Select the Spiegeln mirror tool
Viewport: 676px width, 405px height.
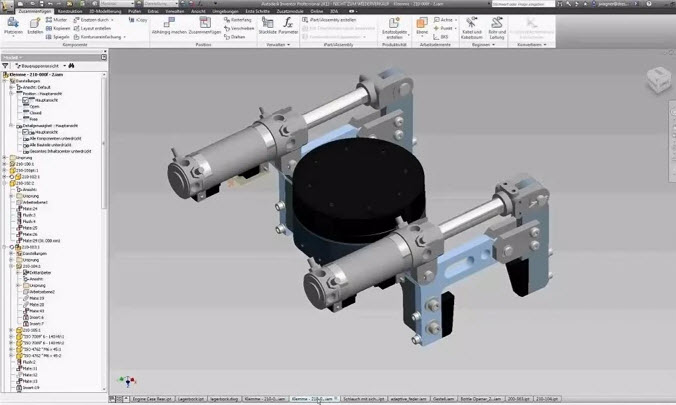pos(57,37)
